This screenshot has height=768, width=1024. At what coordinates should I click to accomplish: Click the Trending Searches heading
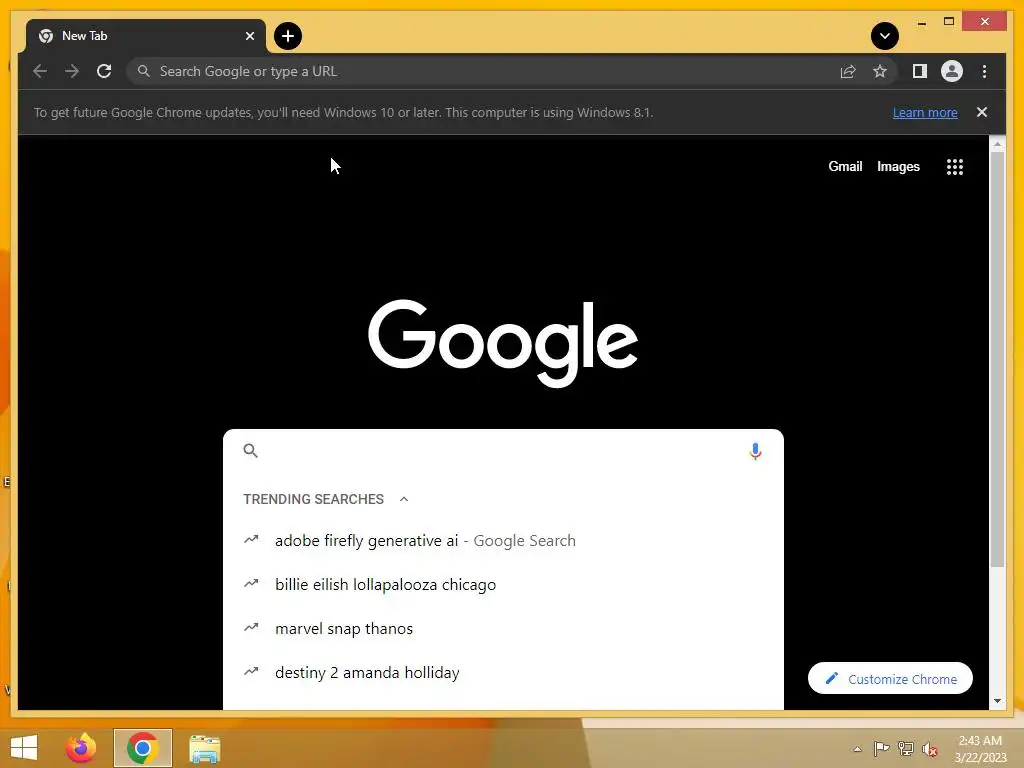point(313,499)
